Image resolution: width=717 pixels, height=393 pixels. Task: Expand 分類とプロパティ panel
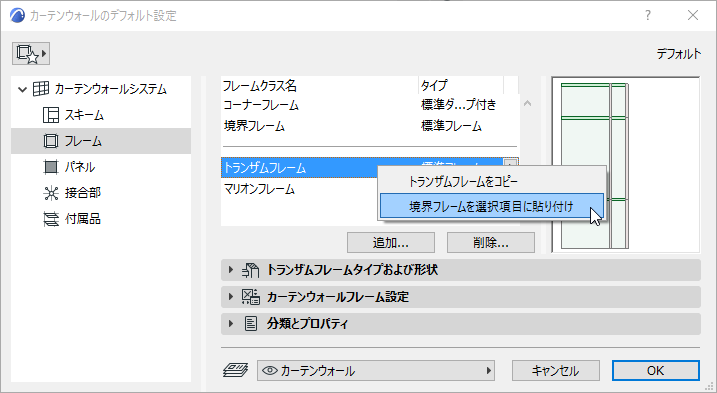(x=231, y=324)
